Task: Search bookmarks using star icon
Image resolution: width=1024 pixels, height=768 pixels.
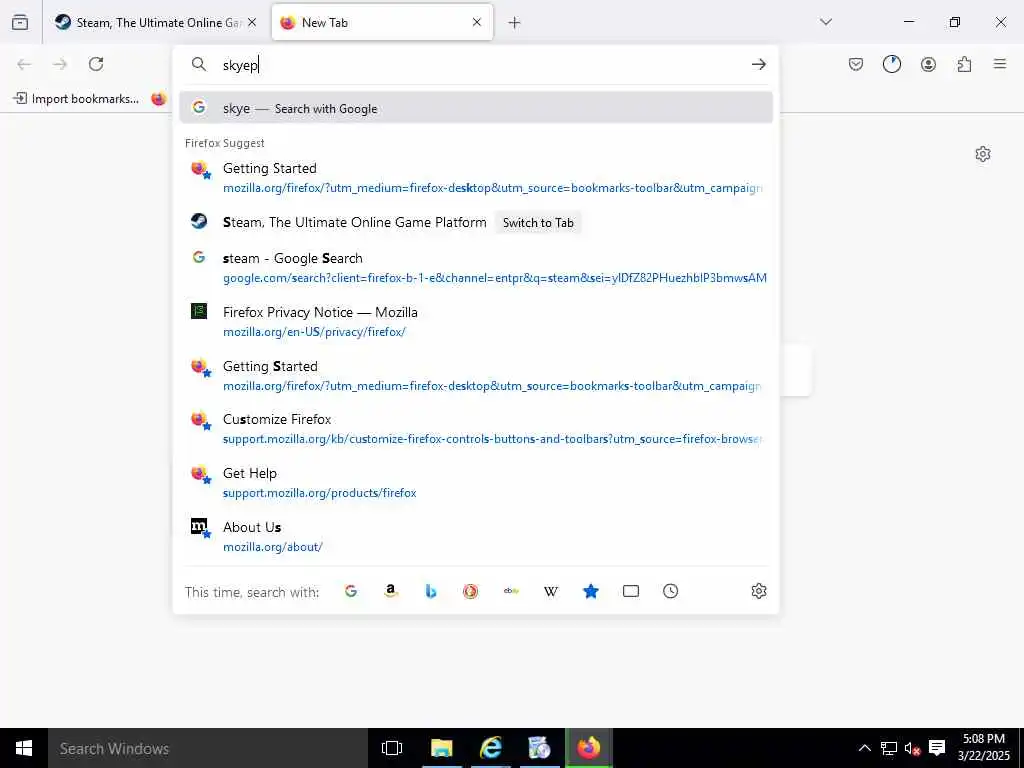Action: tap(590, 591)
